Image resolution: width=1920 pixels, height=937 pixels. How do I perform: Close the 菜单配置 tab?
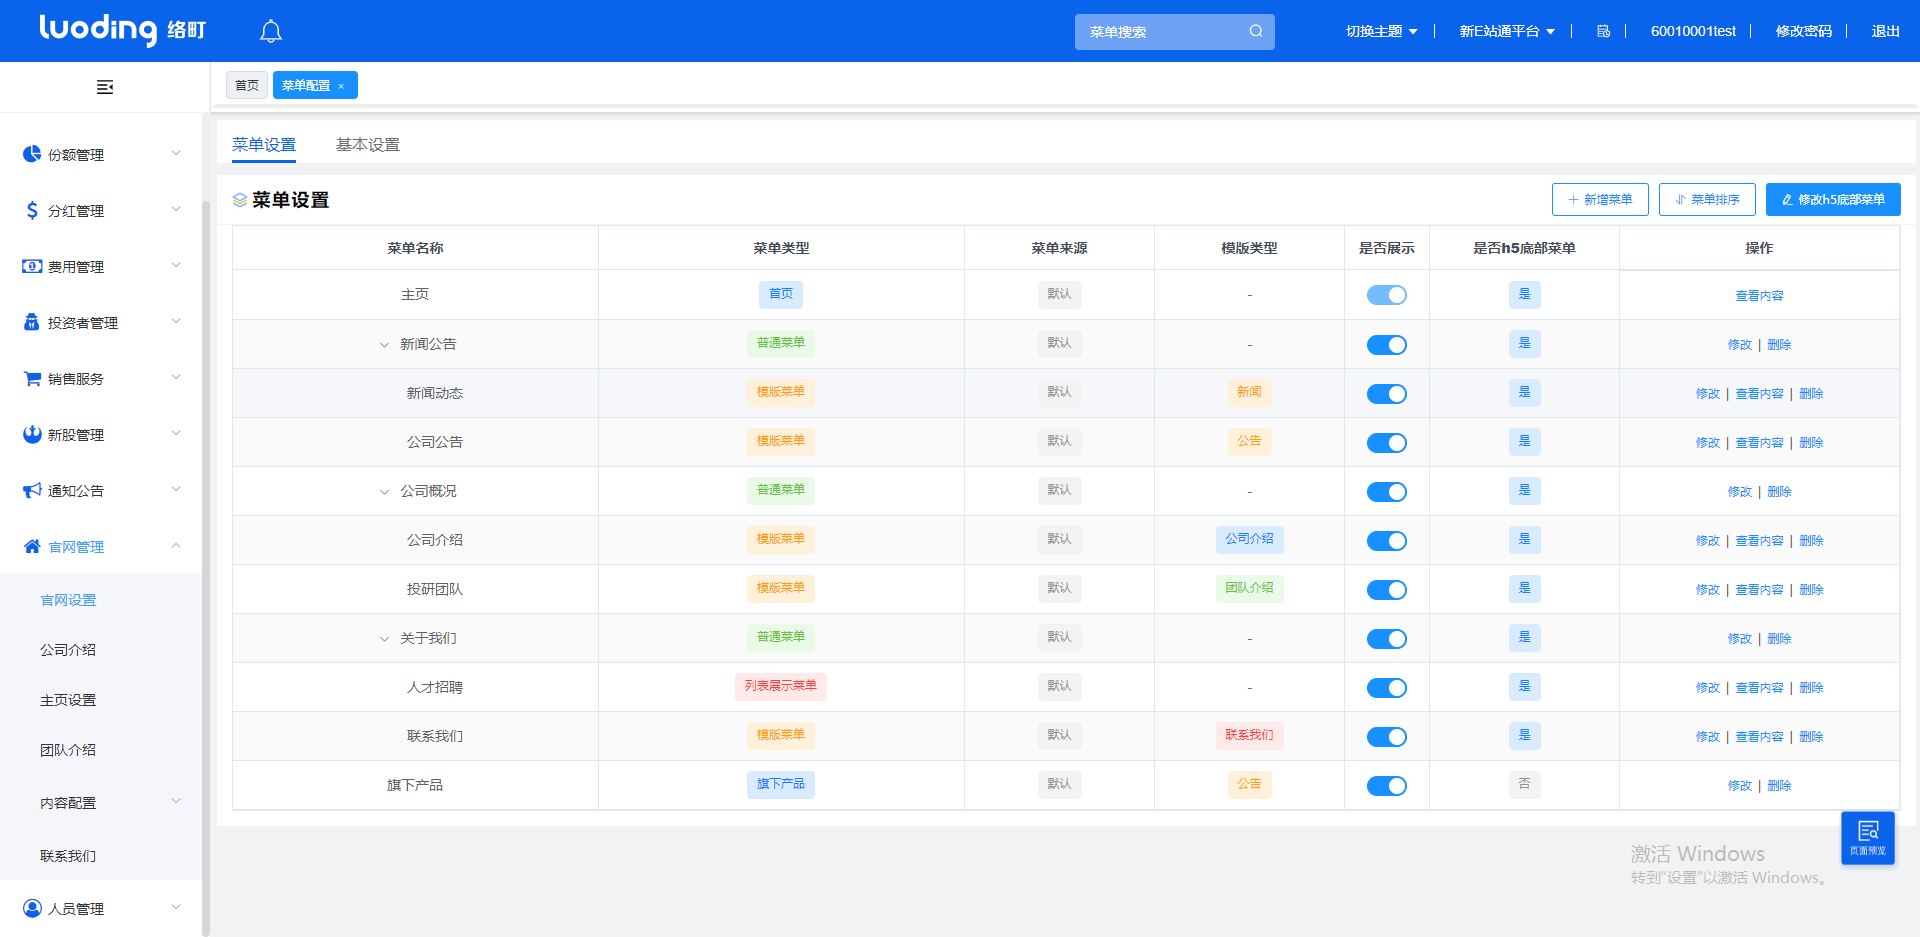click(341, 86)
